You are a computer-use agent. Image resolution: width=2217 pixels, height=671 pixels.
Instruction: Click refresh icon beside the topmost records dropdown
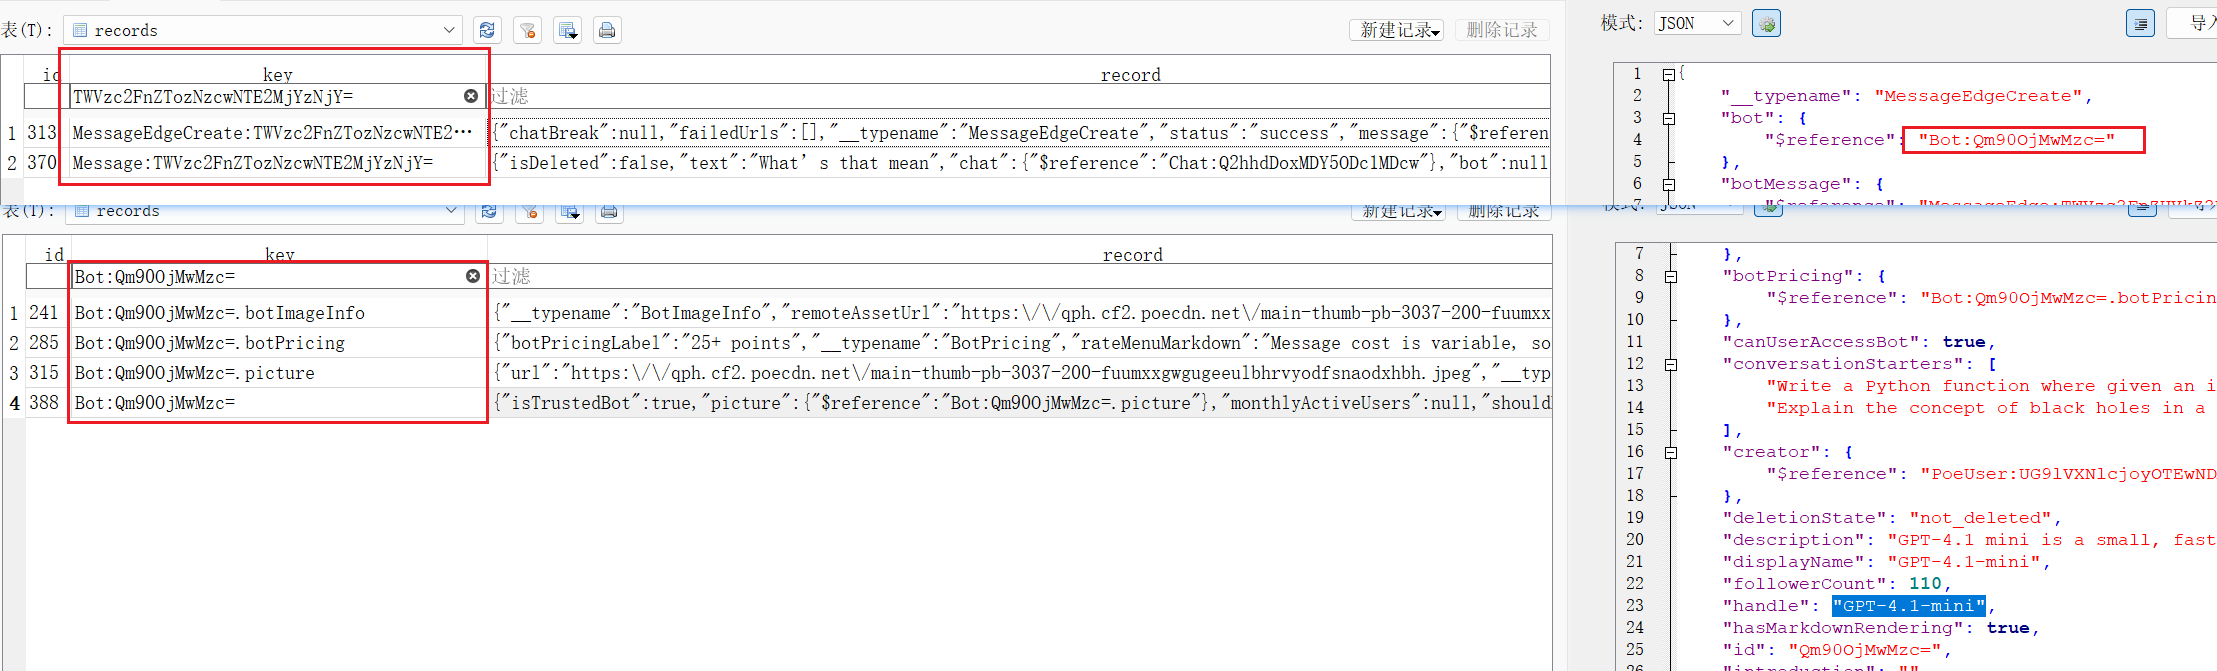click(487, 30)
